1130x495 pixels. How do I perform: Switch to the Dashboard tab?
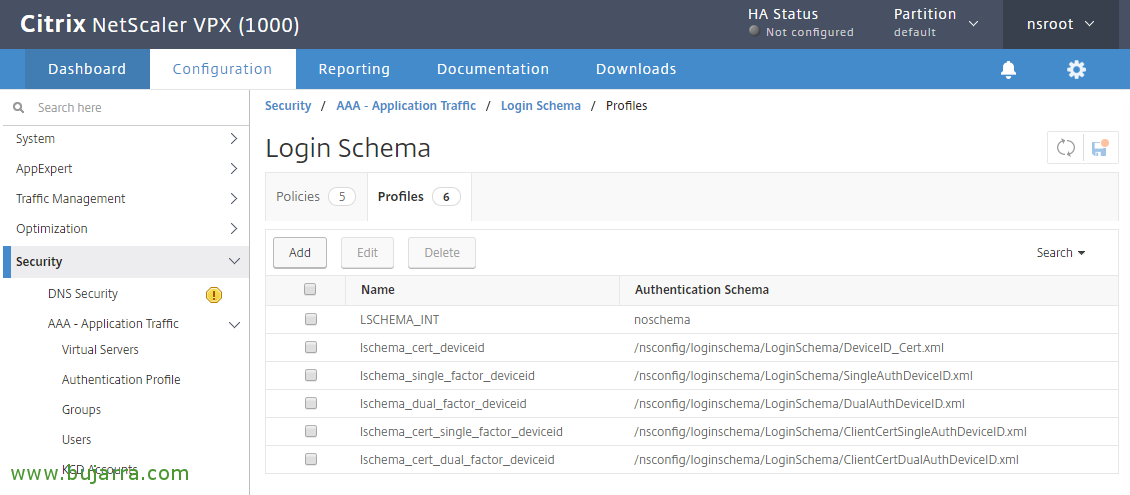(87, 69)
